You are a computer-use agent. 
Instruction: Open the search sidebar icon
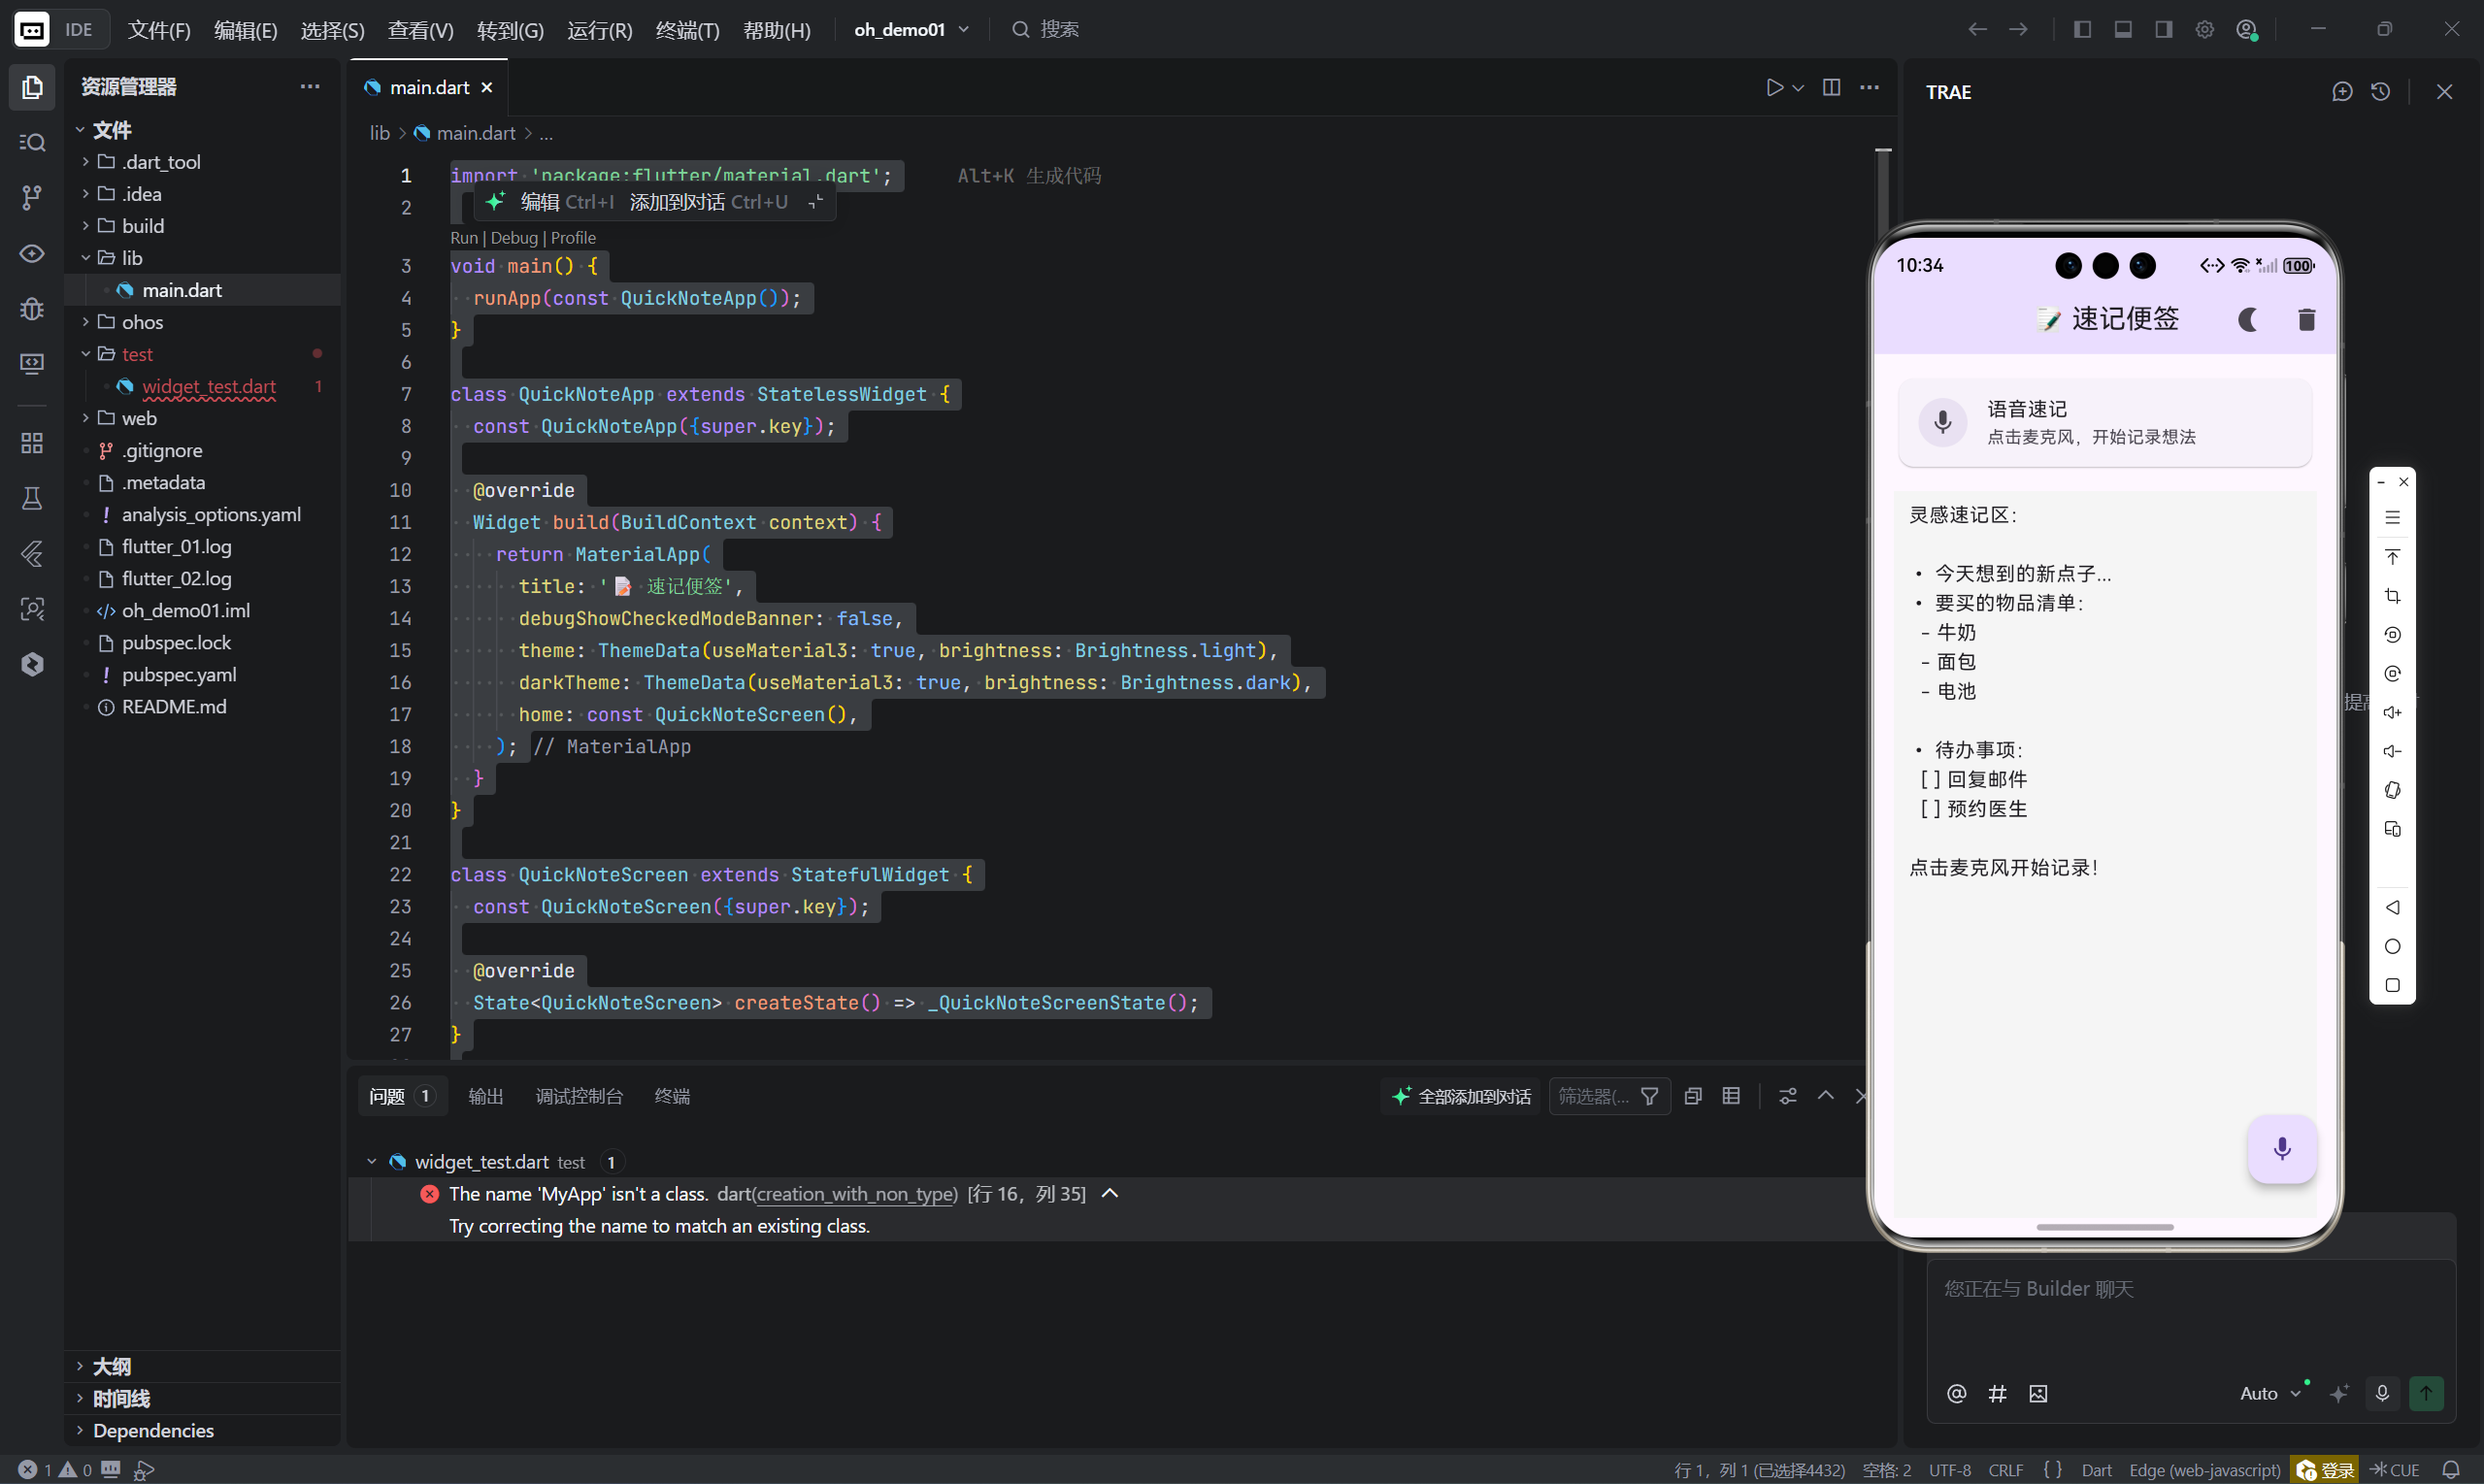click(x=32, y=142)
